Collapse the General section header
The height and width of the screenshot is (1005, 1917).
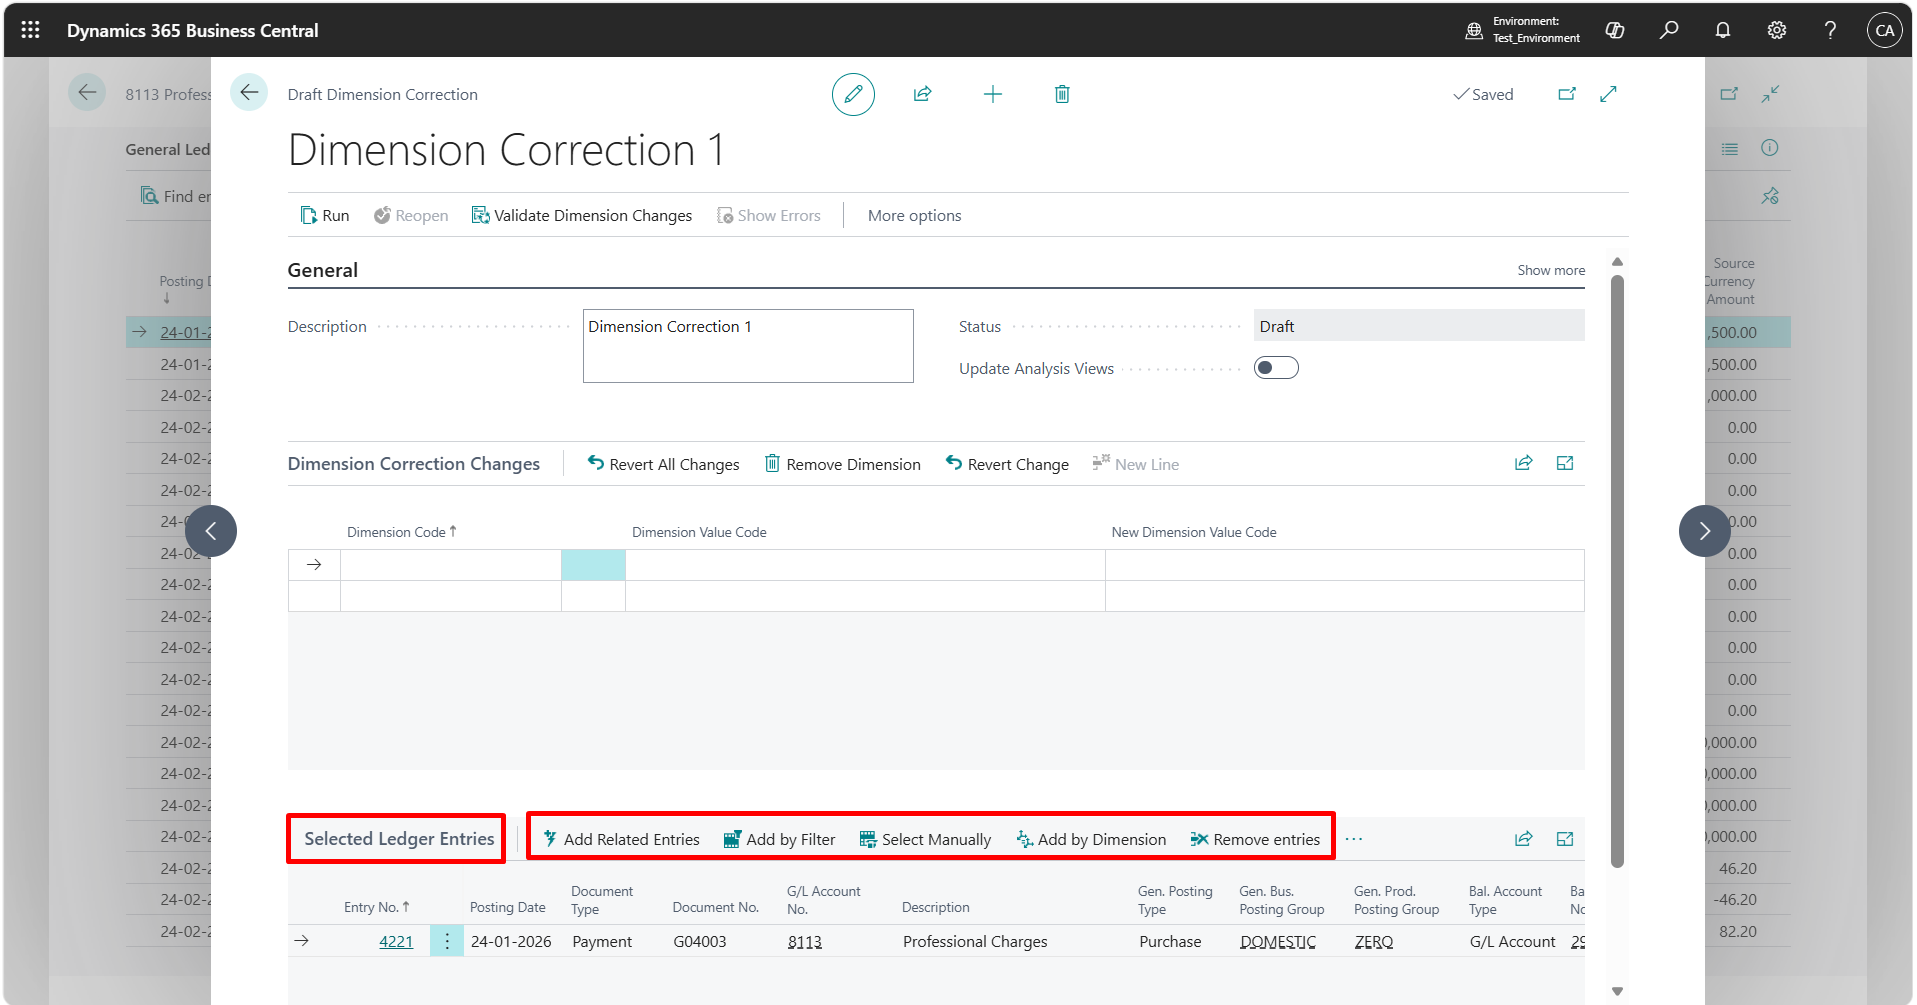tap(323, 270)
